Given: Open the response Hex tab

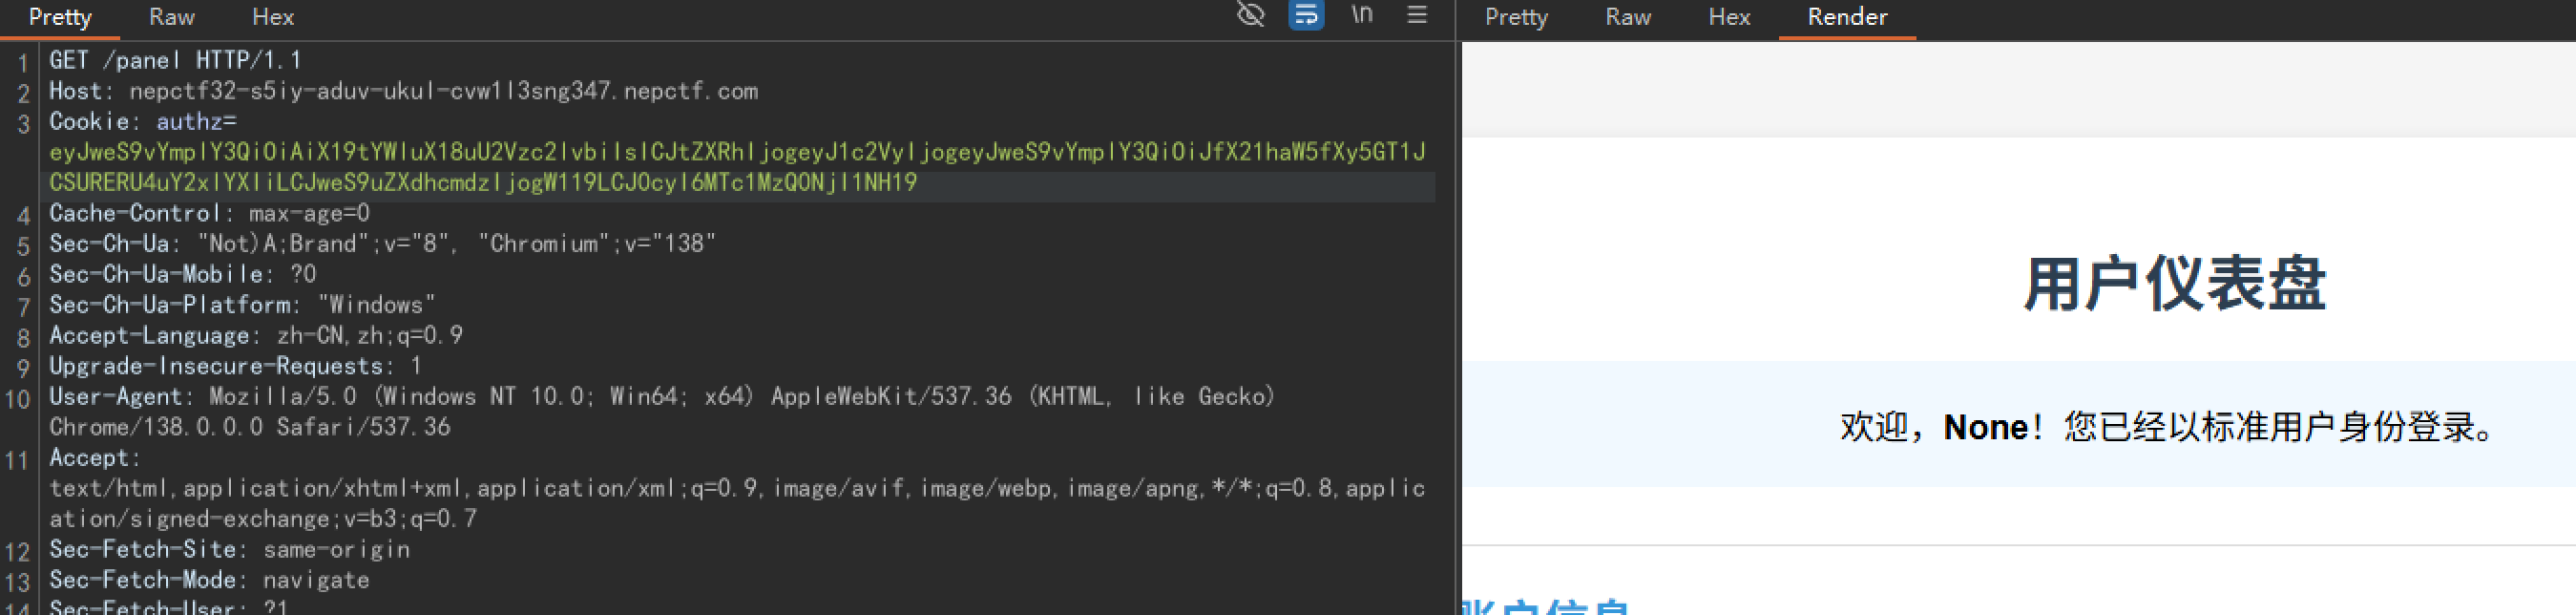Looking at the screenshot, I should pos(1729,17).
